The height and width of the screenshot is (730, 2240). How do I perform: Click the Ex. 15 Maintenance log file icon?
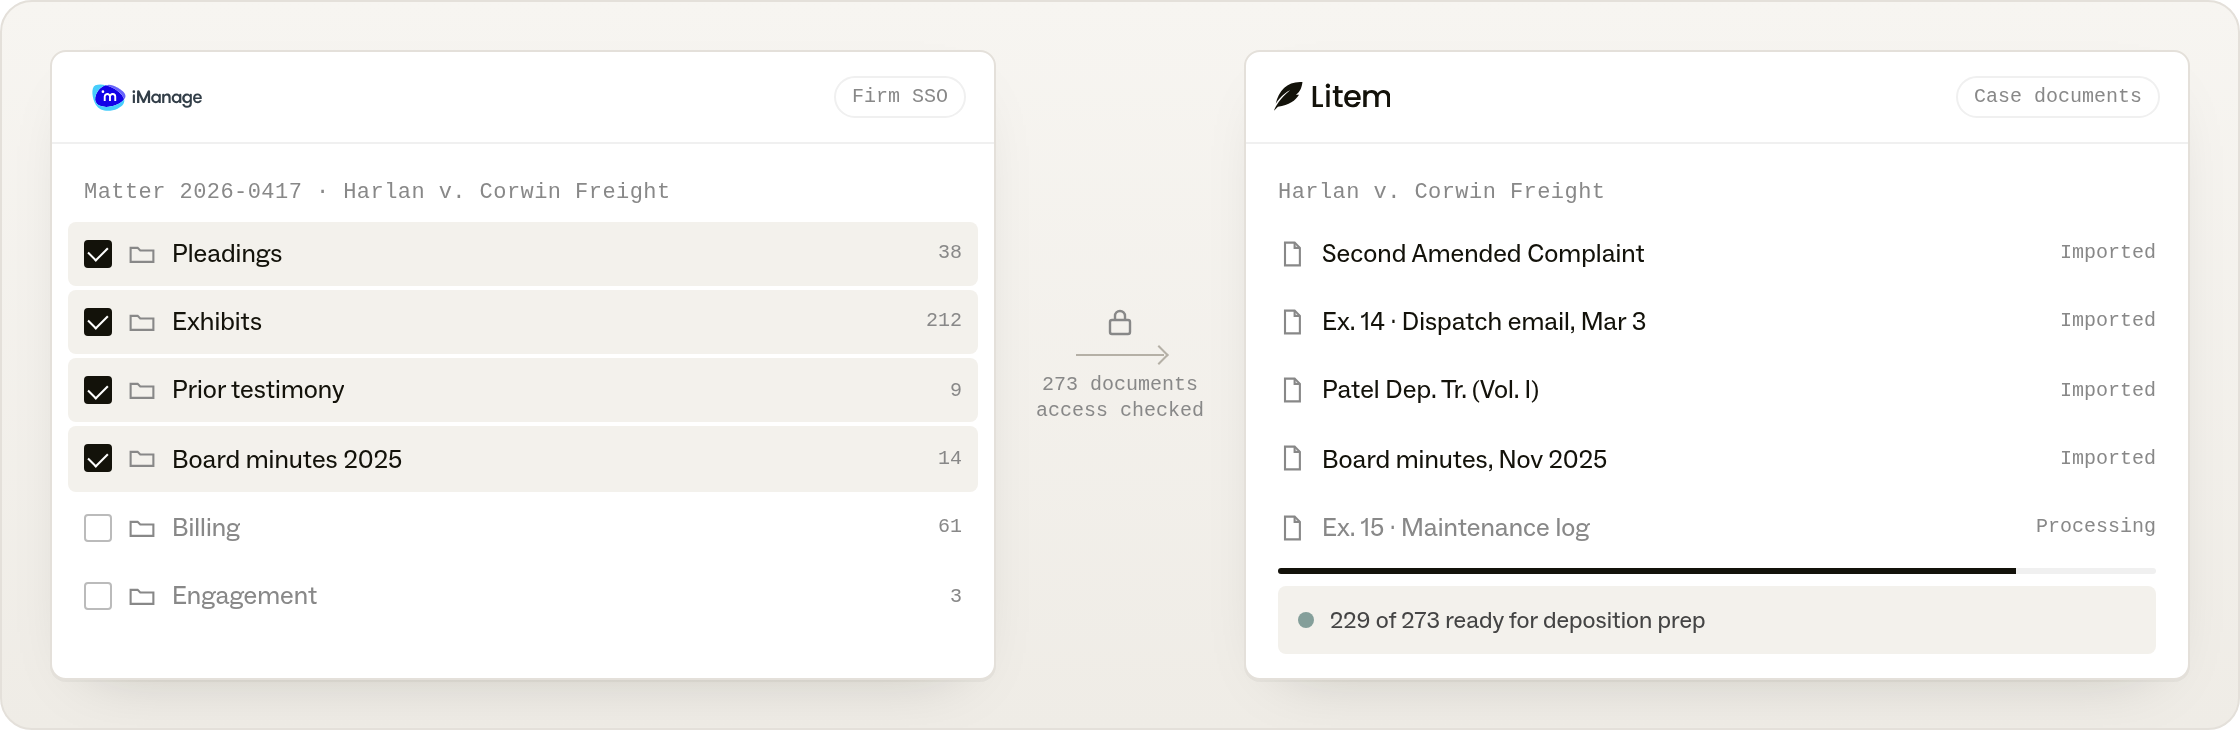tap(1292, 528)
